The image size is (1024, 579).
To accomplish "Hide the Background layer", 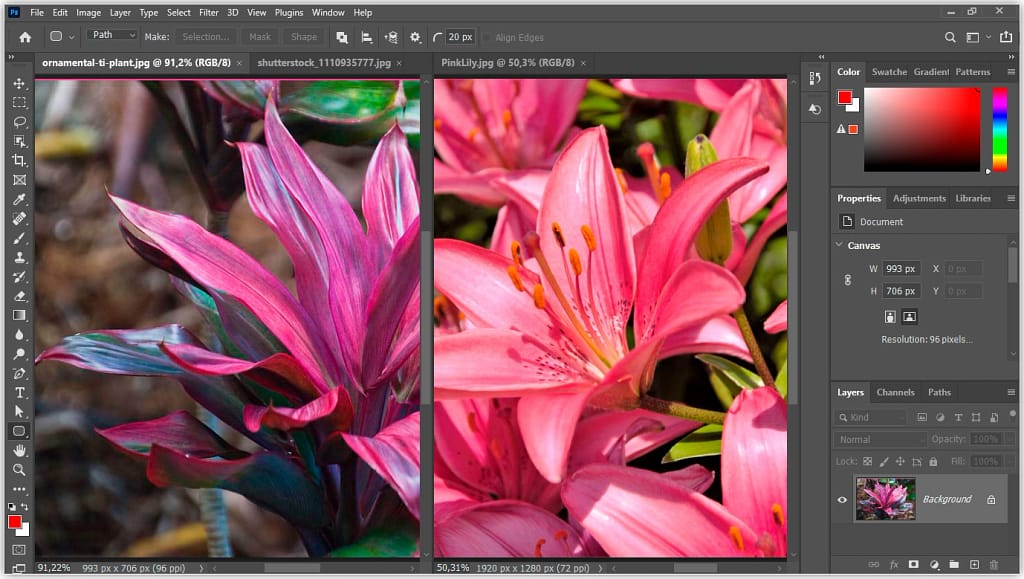I will coord(842,500).
